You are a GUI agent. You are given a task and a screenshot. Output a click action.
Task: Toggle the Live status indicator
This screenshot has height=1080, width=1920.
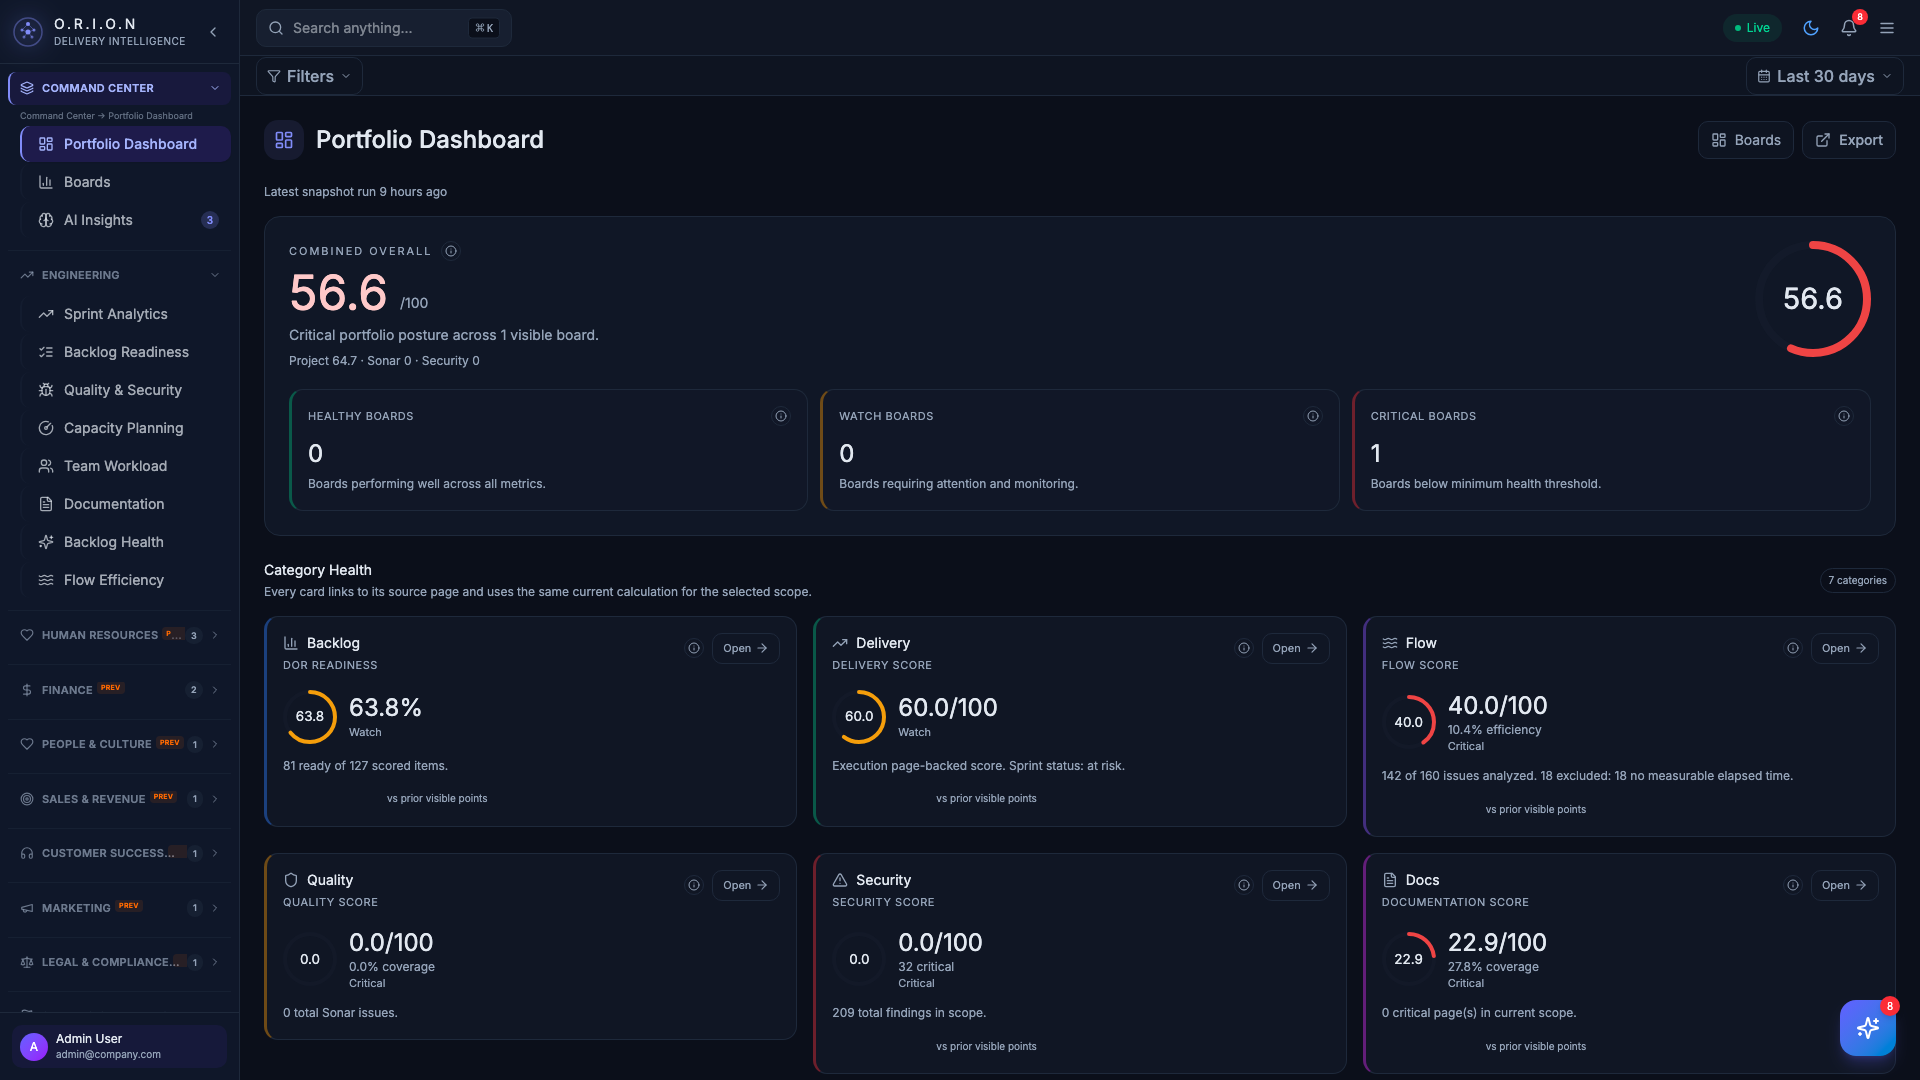point(1752,28)
